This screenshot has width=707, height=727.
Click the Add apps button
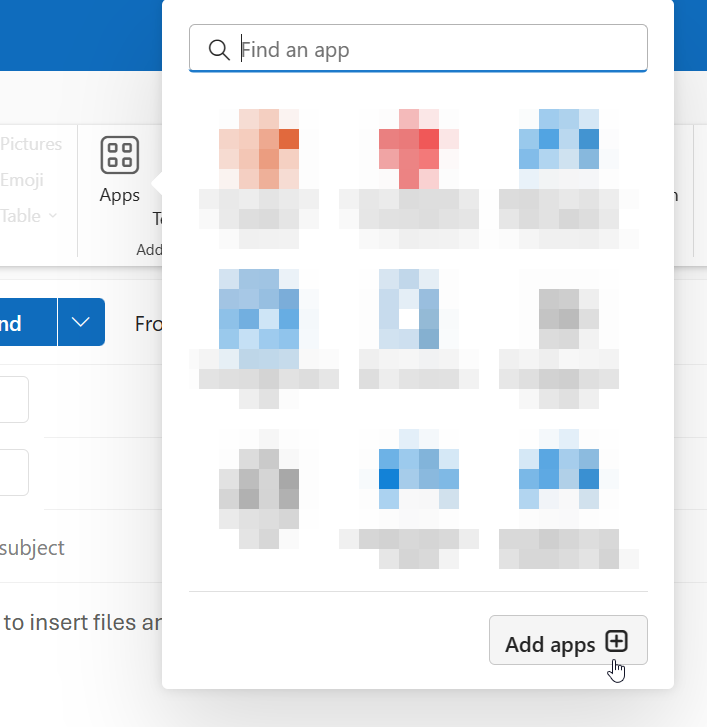point(567,643)
